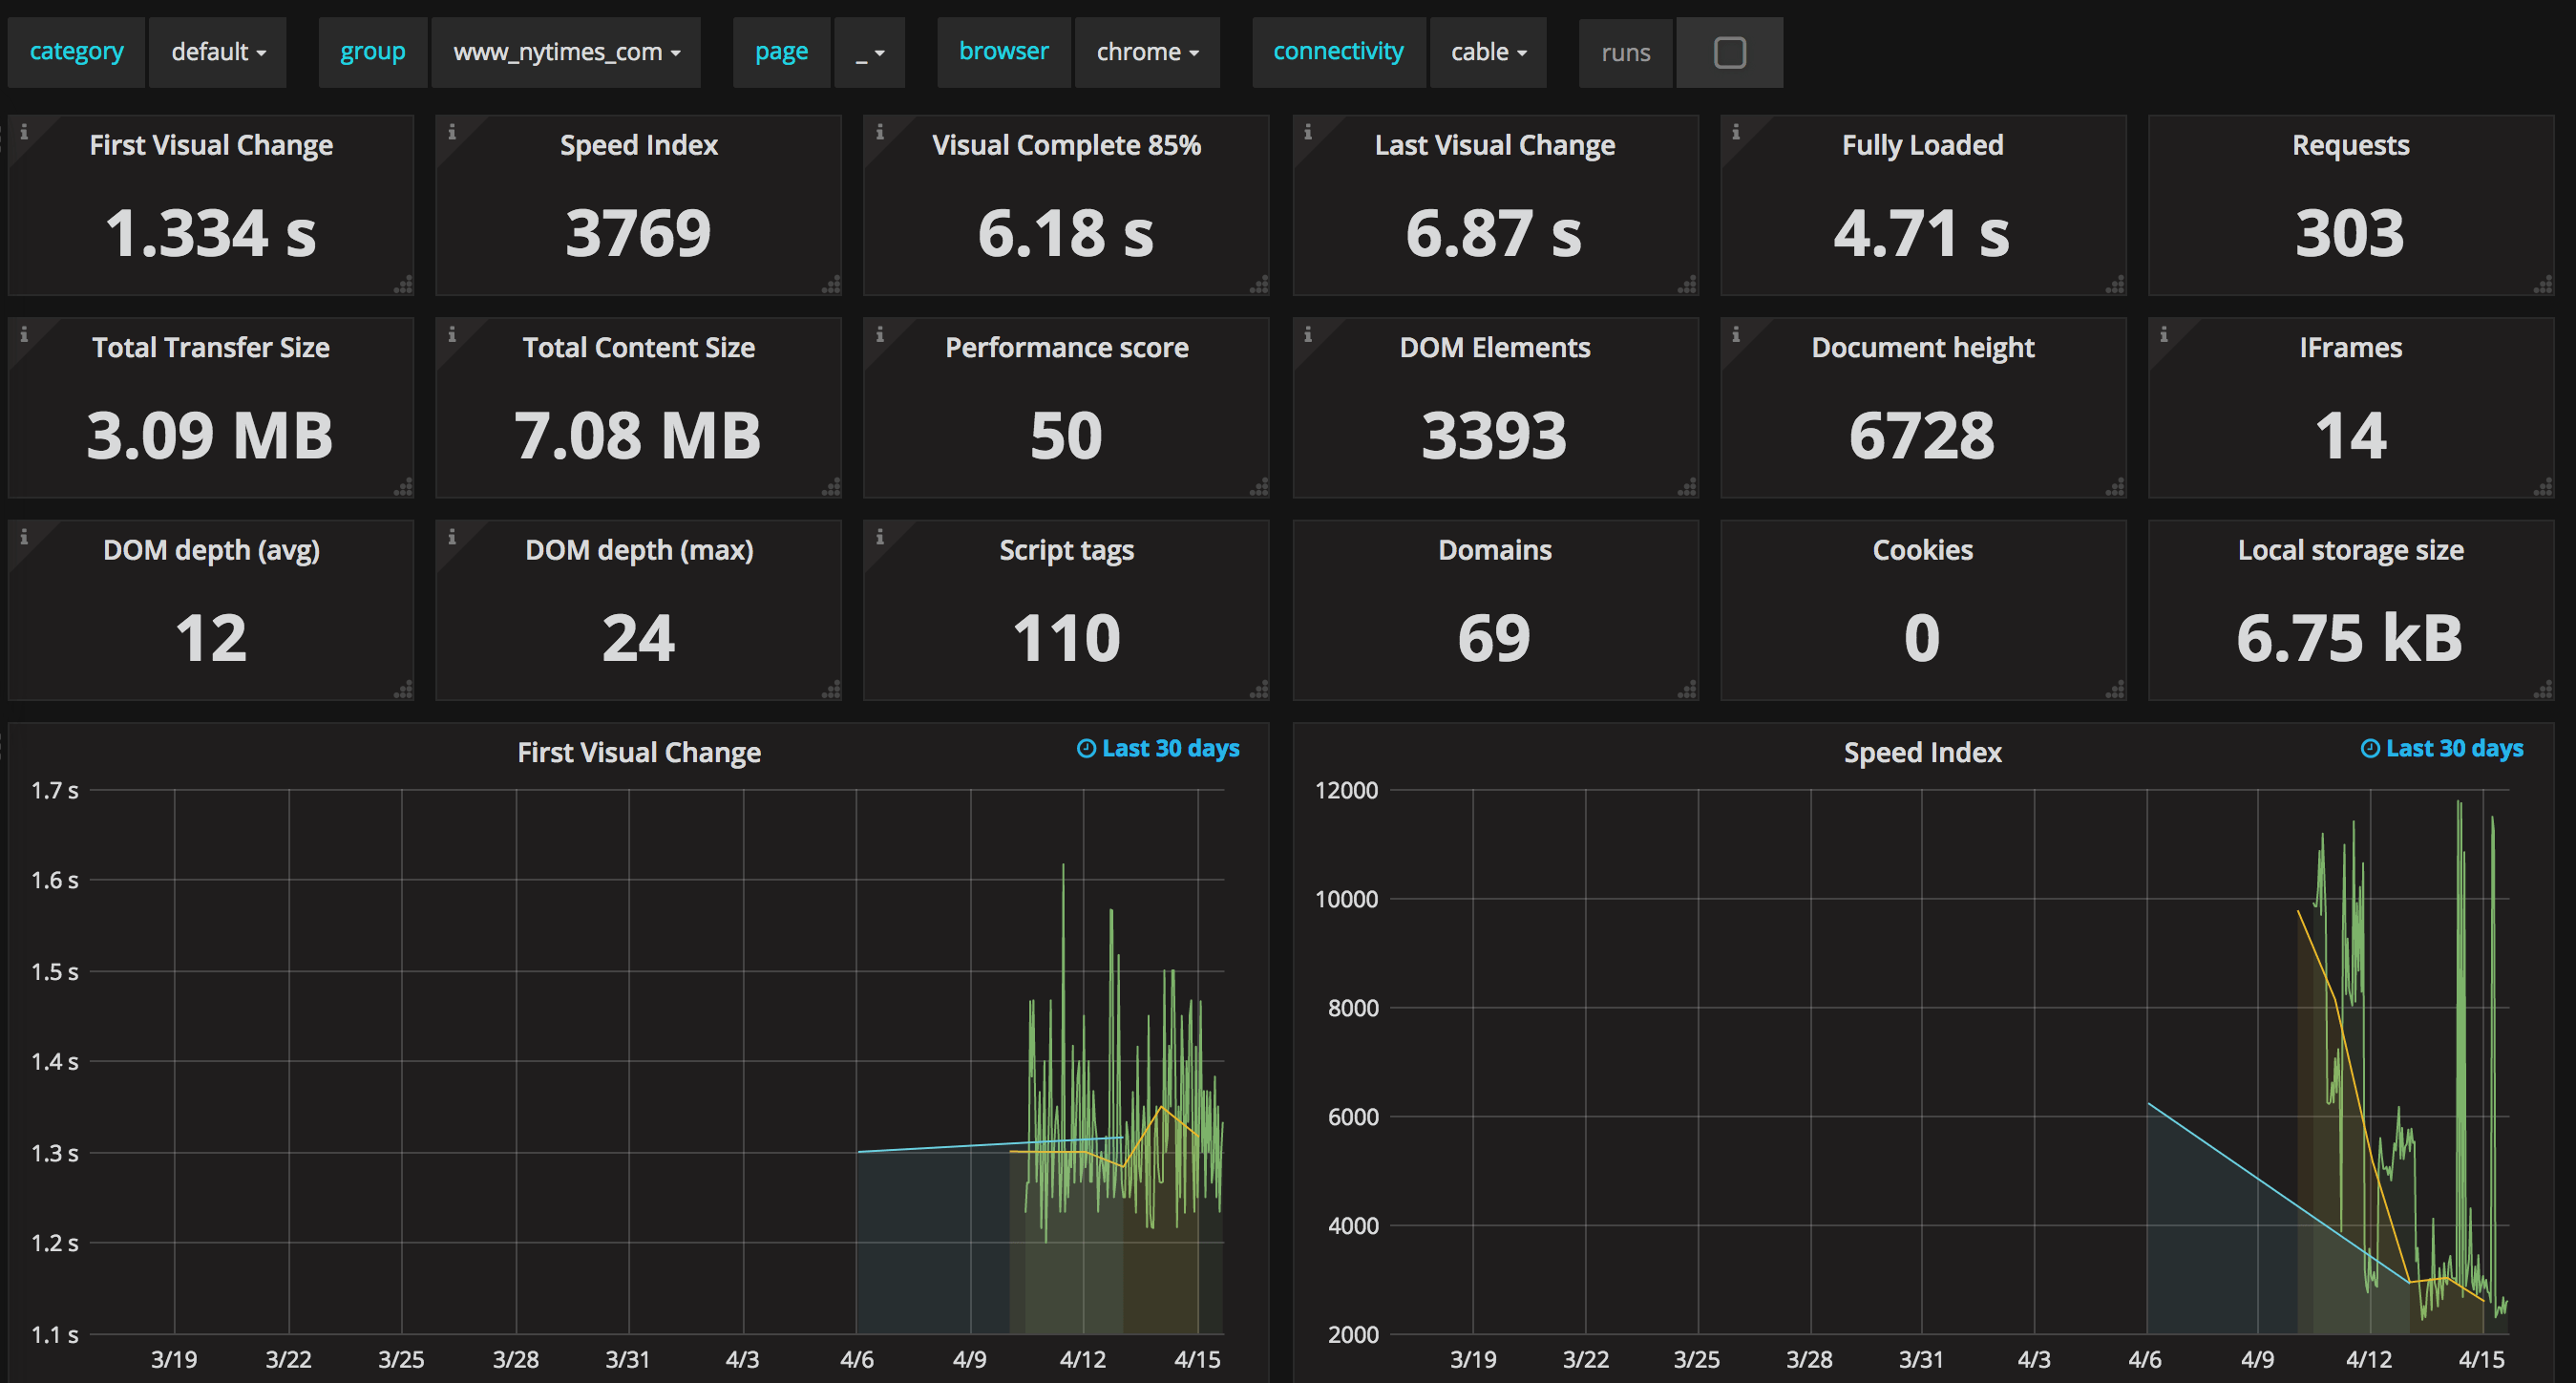Click the Visual Complete 85% info icon
This screenshot has height=1383, width=2576.
(879, 131)
